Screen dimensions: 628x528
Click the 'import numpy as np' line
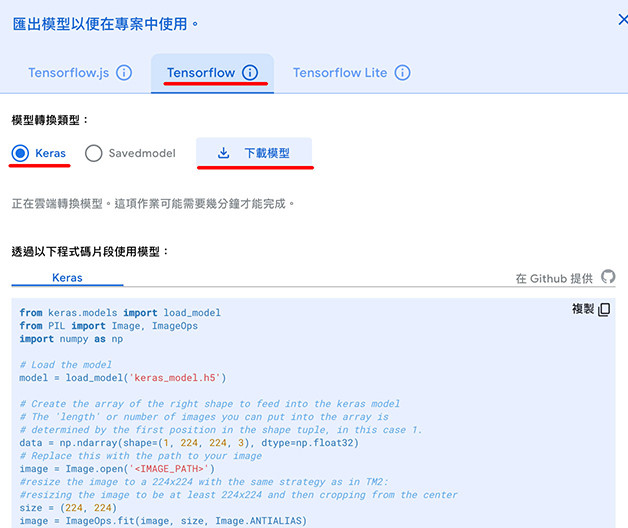coord(71,339)
